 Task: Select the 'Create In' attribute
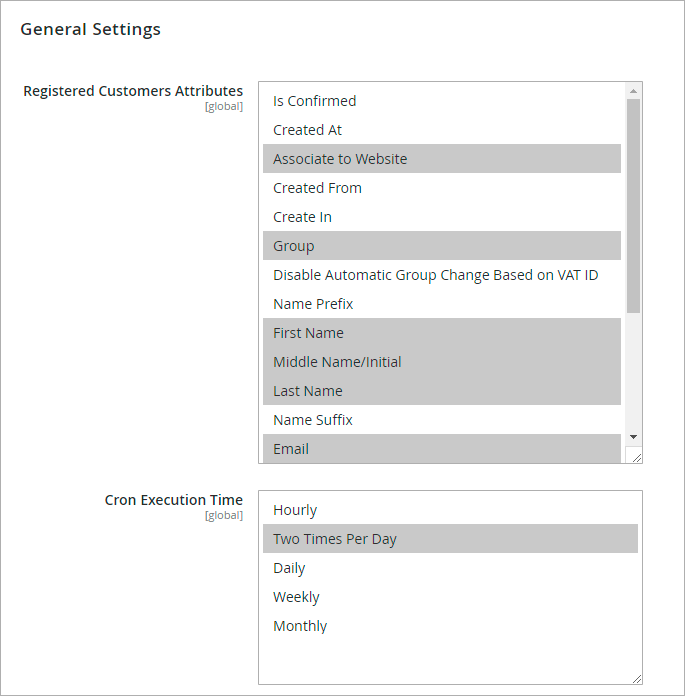pyautogui.click(x=303, y=217)
